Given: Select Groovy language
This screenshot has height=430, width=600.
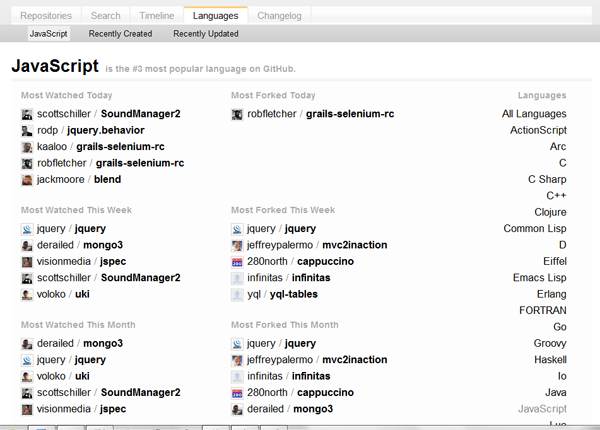Looking at the screenshot, I should click(550, 343).
